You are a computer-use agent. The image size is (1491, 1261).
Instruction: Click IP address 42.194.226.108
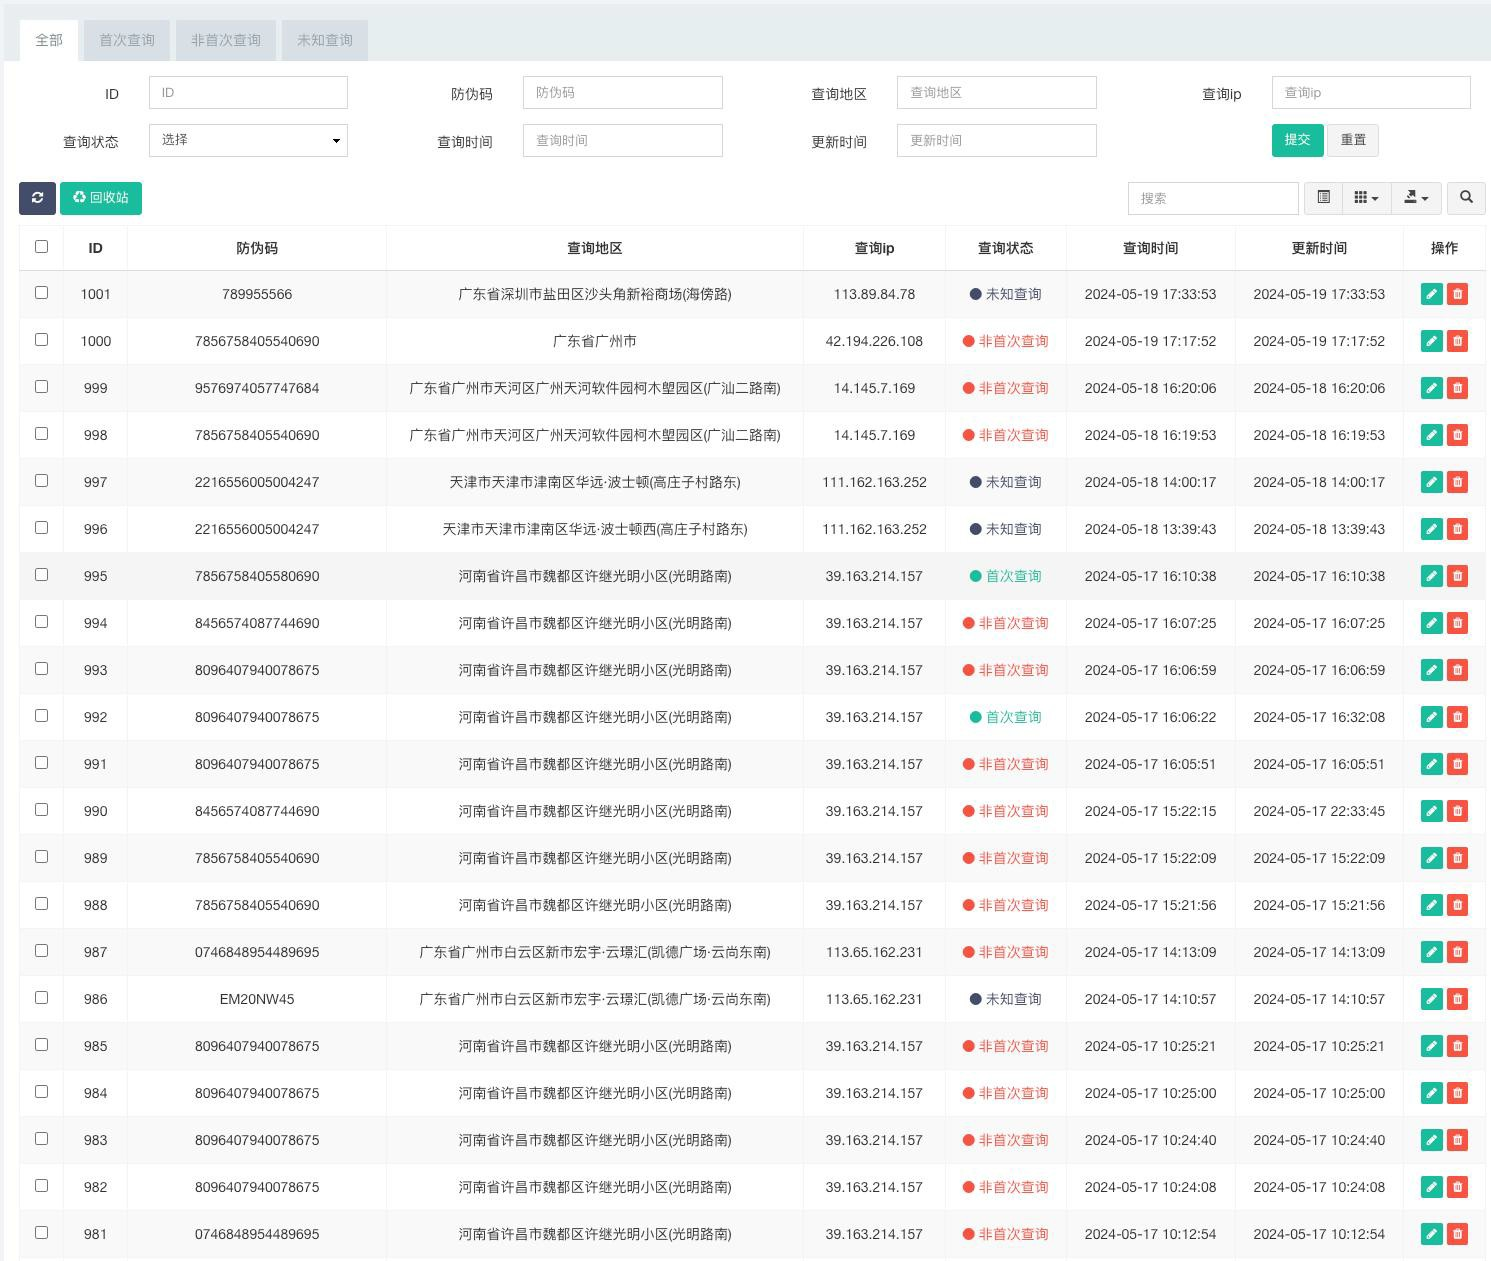coord(874,341)
